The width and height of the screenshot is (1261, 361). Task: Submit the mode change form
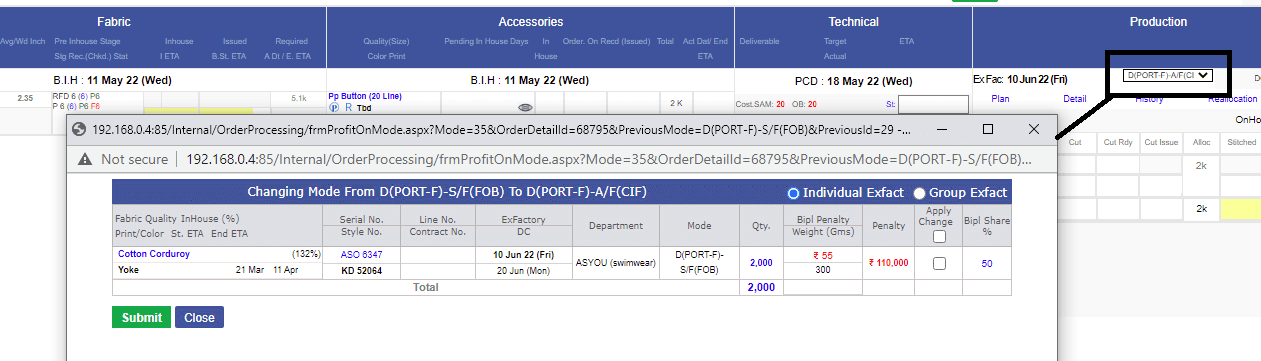pos(141,317)
